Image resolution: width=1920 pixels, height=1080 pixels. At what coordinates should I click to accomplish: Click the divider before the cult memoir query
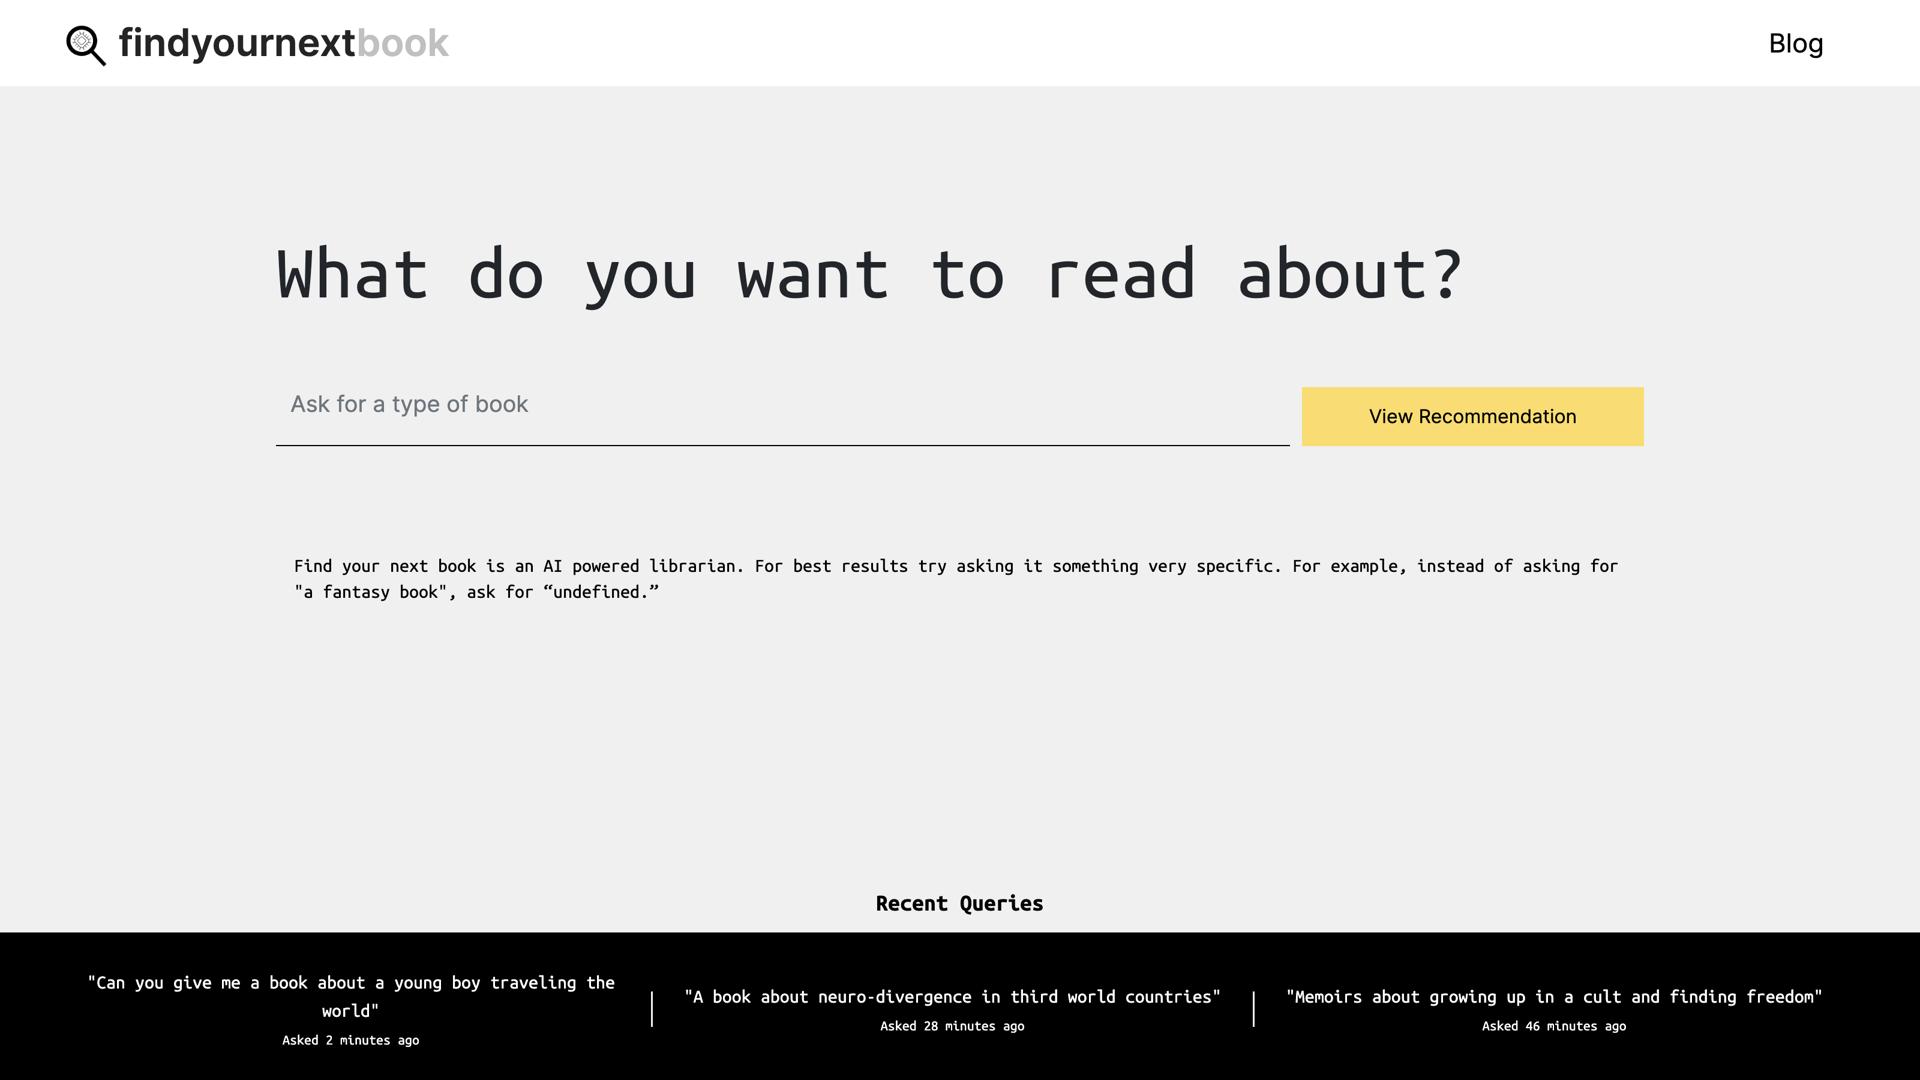[1254, 1009]
